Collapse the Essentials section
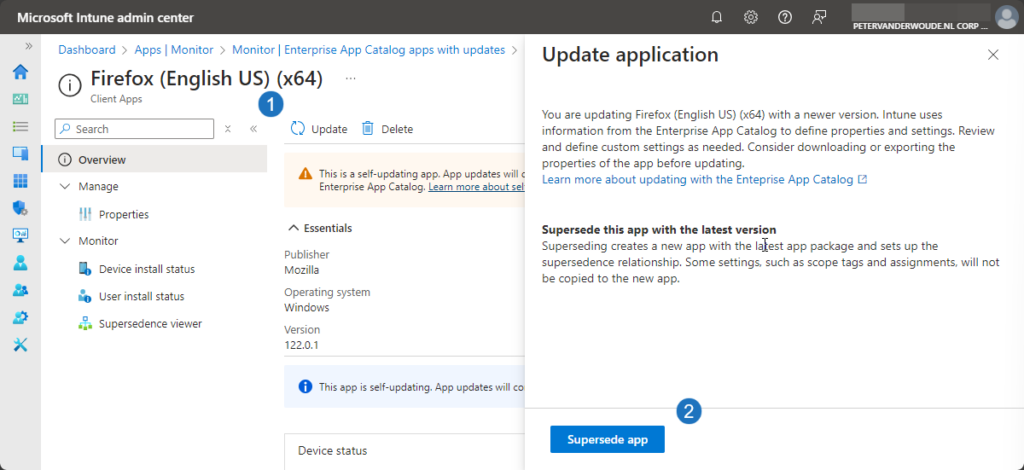 (x=293, y=228)
